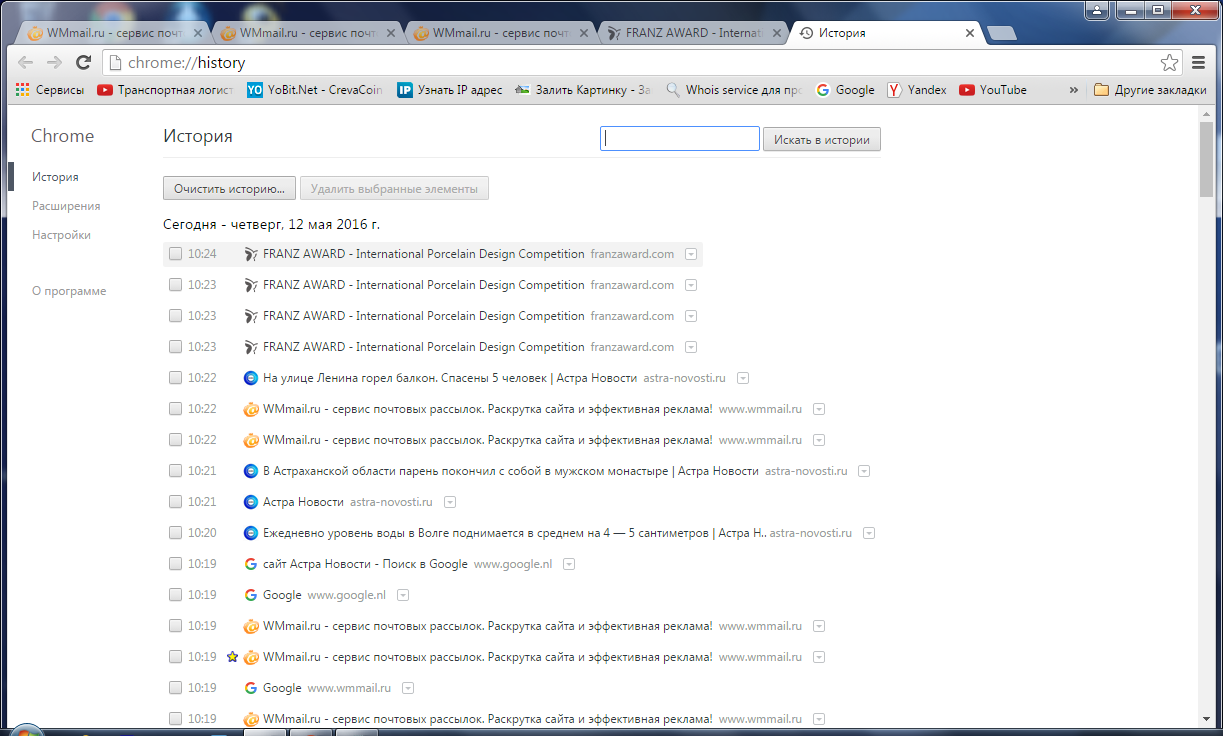1223x736 pixels.
Task: Click Искать в истории button
Action: [822, 140]
